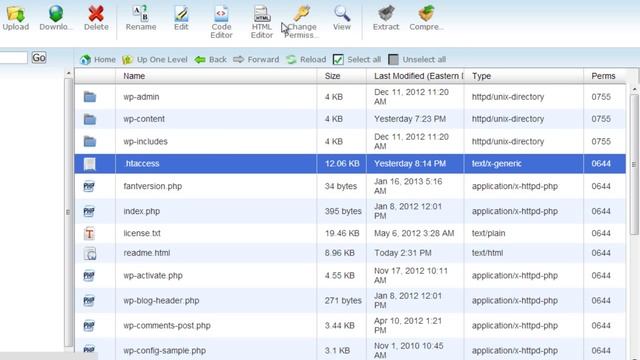Click the wp-includes folder icon
Image resolution: width=640 pixels, height=360 pixels.
(90, 142)
